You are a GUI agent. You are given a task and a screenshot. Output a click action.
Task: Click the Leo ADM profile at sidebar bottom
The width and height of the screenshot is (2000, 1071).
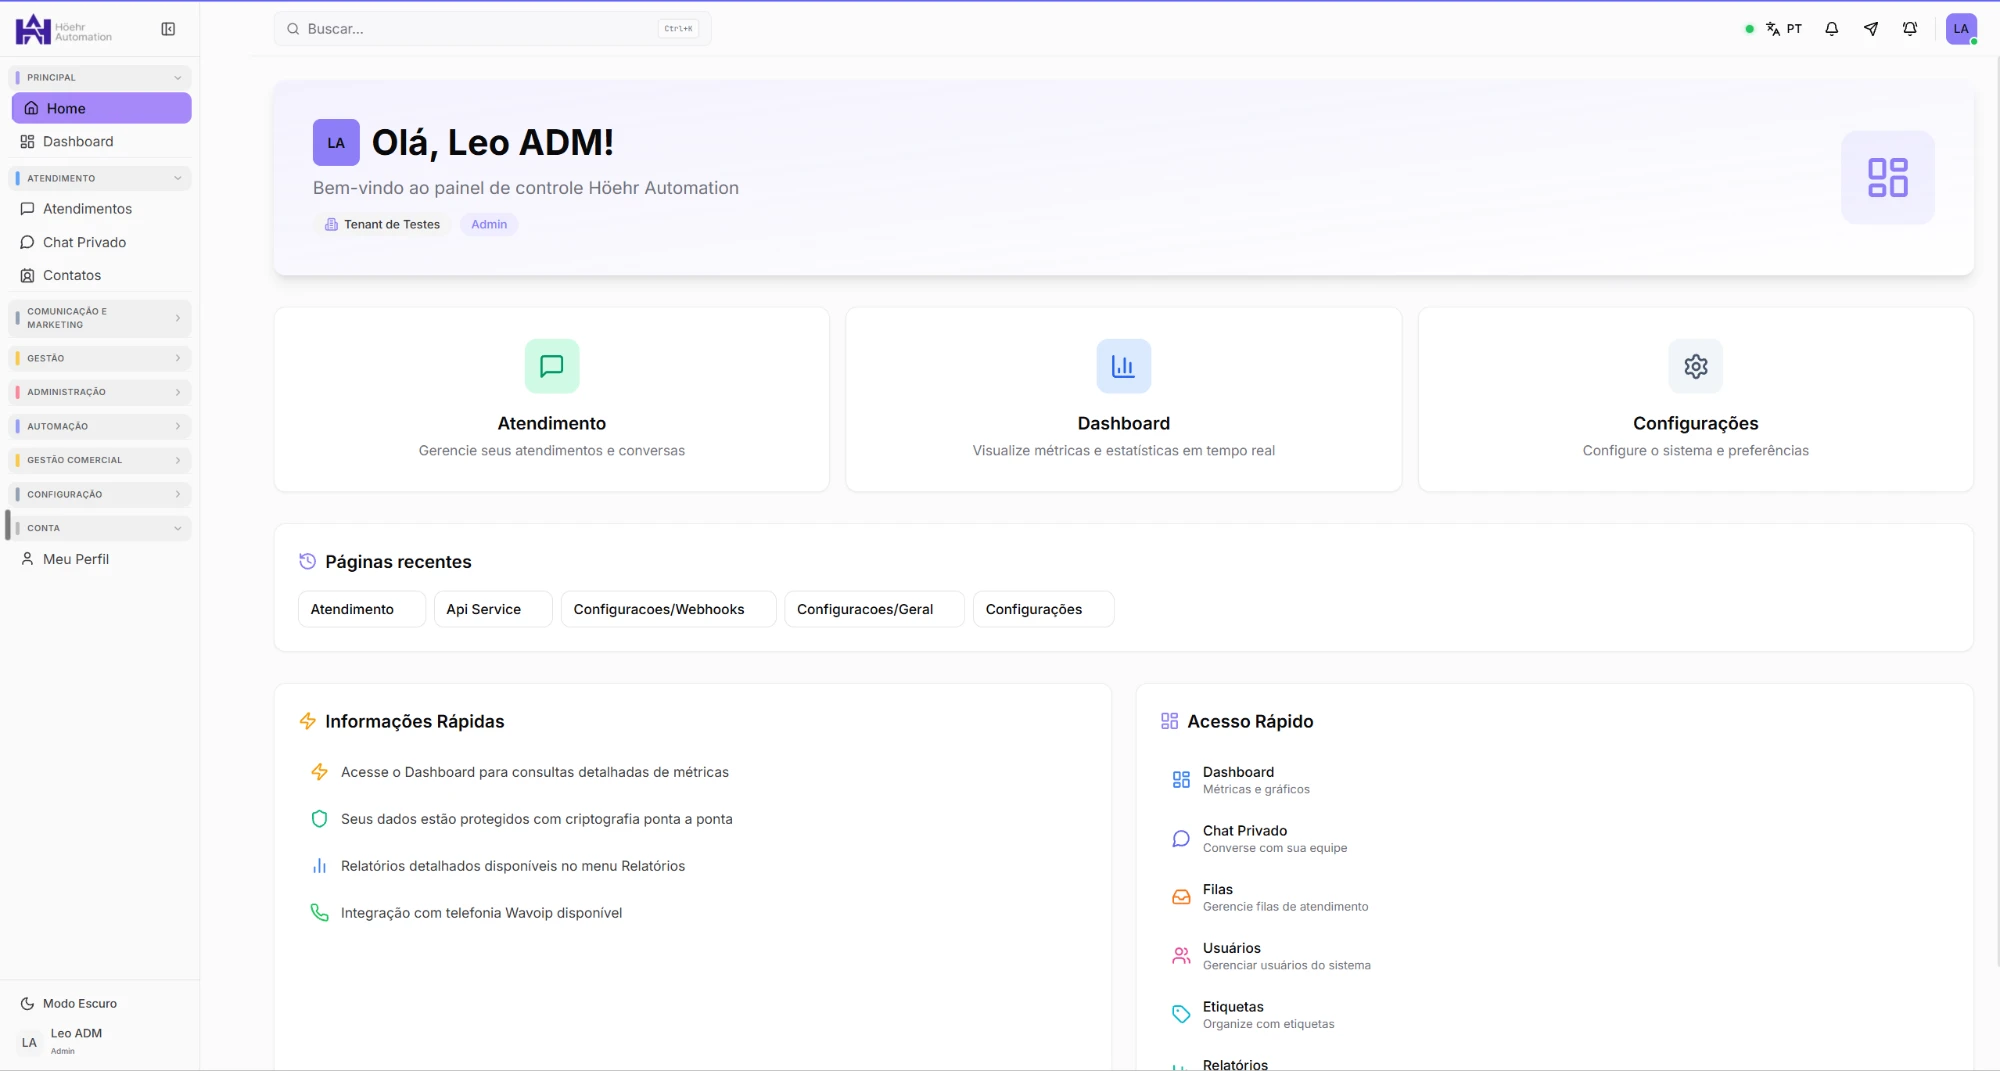pos(100,1042)
